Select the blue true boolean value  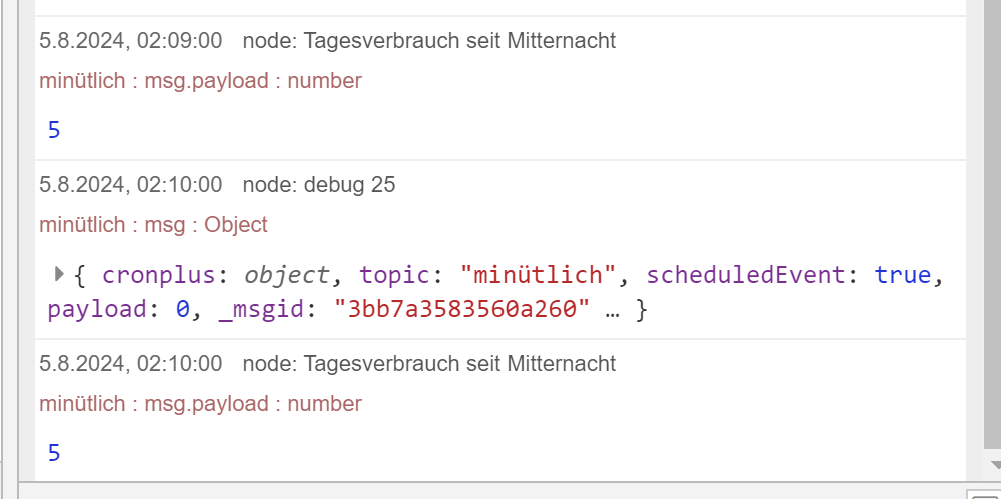[x=903, y=275]
